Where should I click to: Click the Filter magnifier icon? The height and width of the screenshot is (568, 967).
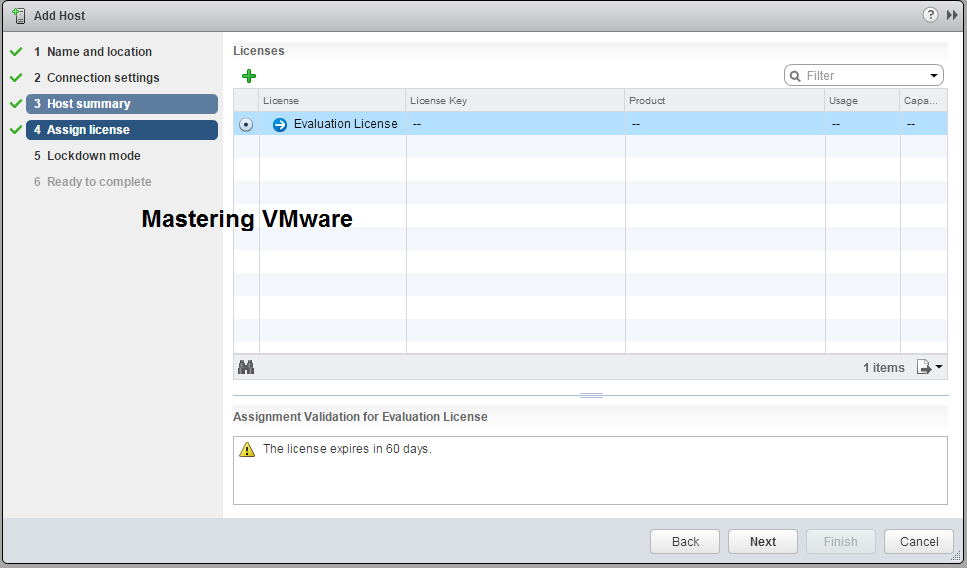pyautogui.click(x=796, y=76)
